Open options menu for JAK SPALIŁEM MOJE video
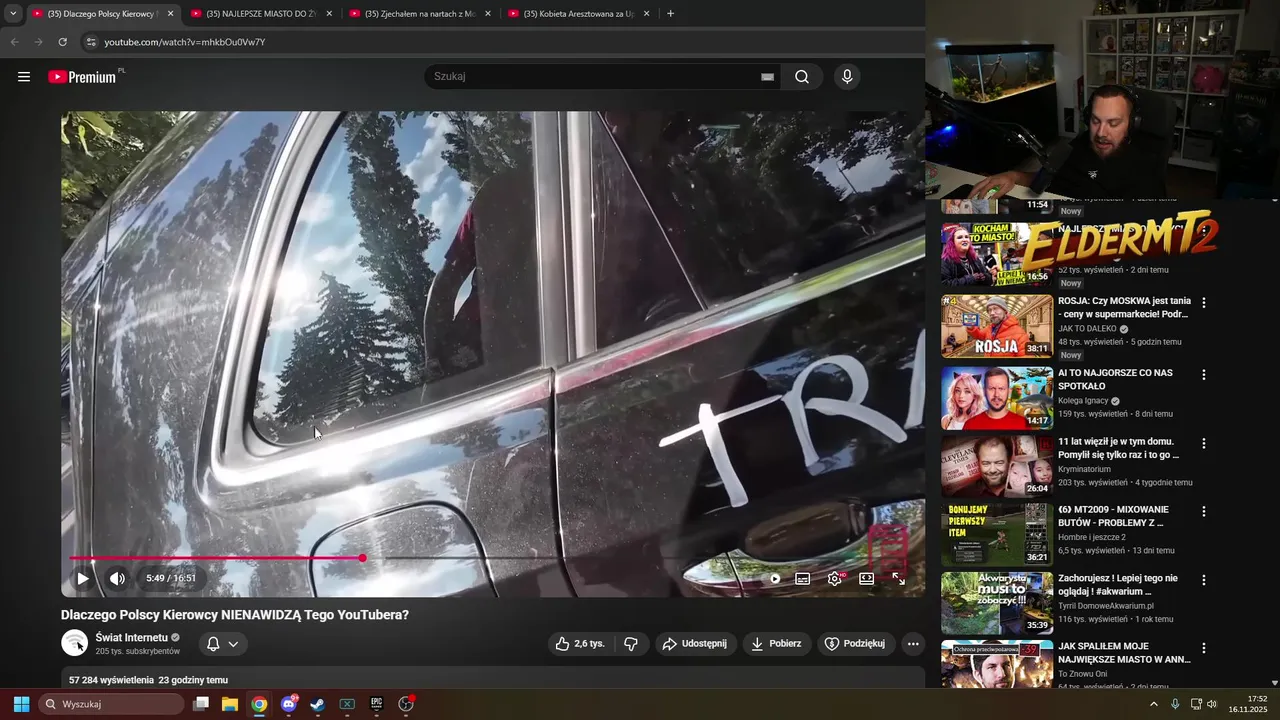The width and height of the screenshot is (1280, 720). [1204, 648]
